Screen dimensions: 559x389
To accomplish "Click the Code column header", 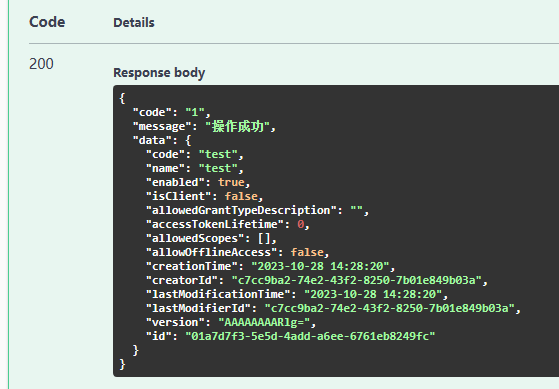I will pyautogui.click(x=47, y=22).
